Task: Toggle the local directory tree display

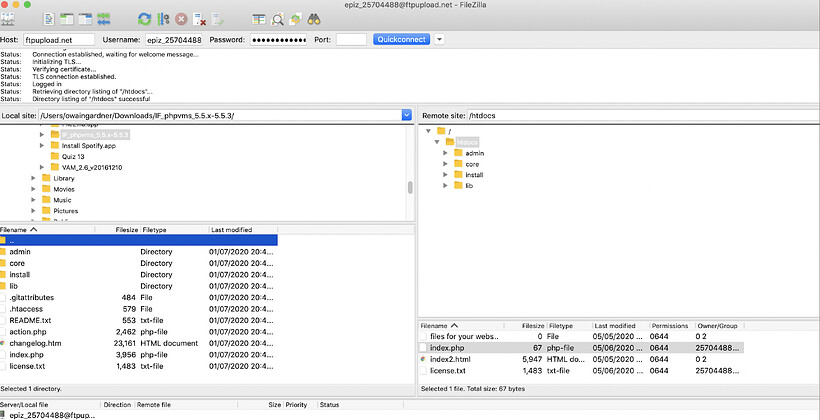Action: (x=66, y=20)
